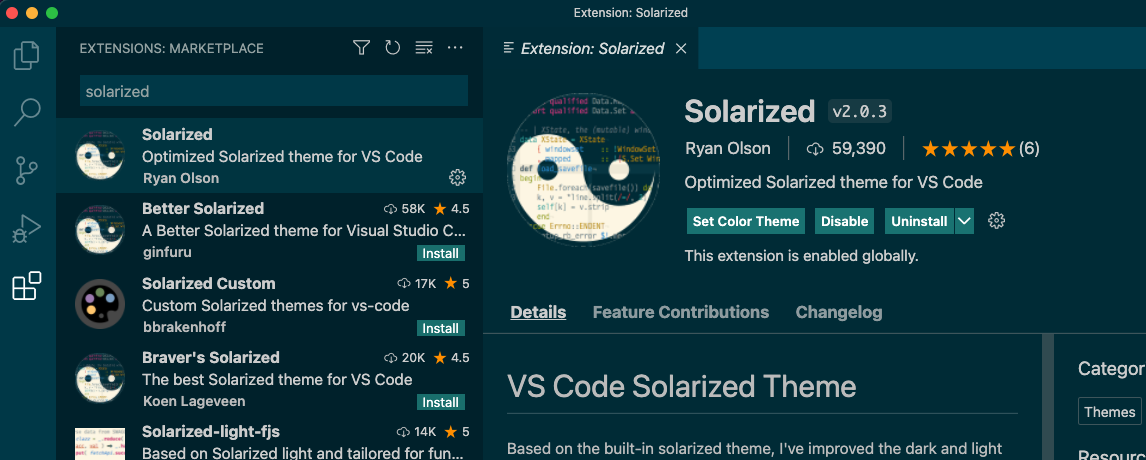This screenshot has height=460, width=1146.
Task: Click Better Solarized 4.5 star rating
Action: coord(451,209)
